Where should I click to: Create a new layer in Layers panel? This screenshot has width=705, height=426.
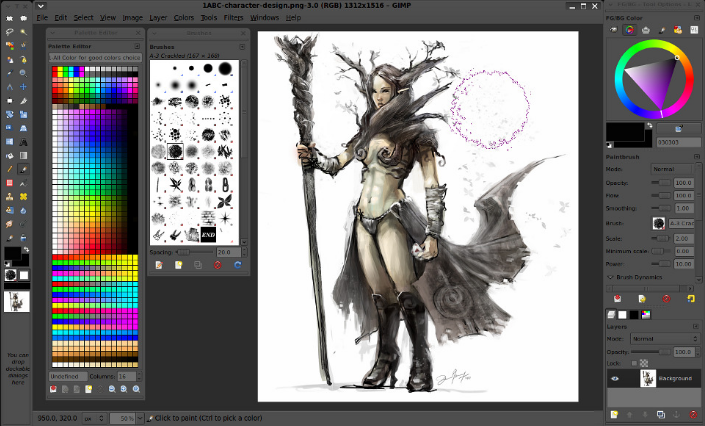click(614, 414)
